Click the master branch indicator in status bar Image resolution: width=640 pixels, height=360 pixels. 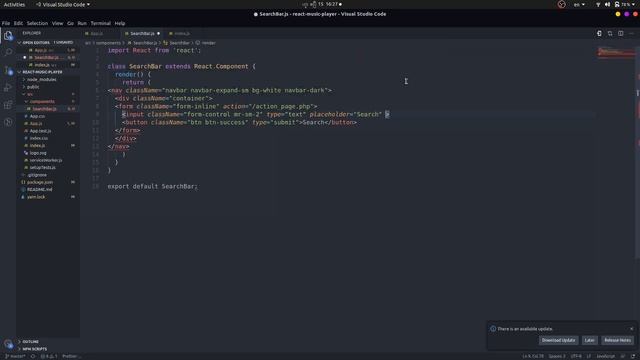coord(15,356)
